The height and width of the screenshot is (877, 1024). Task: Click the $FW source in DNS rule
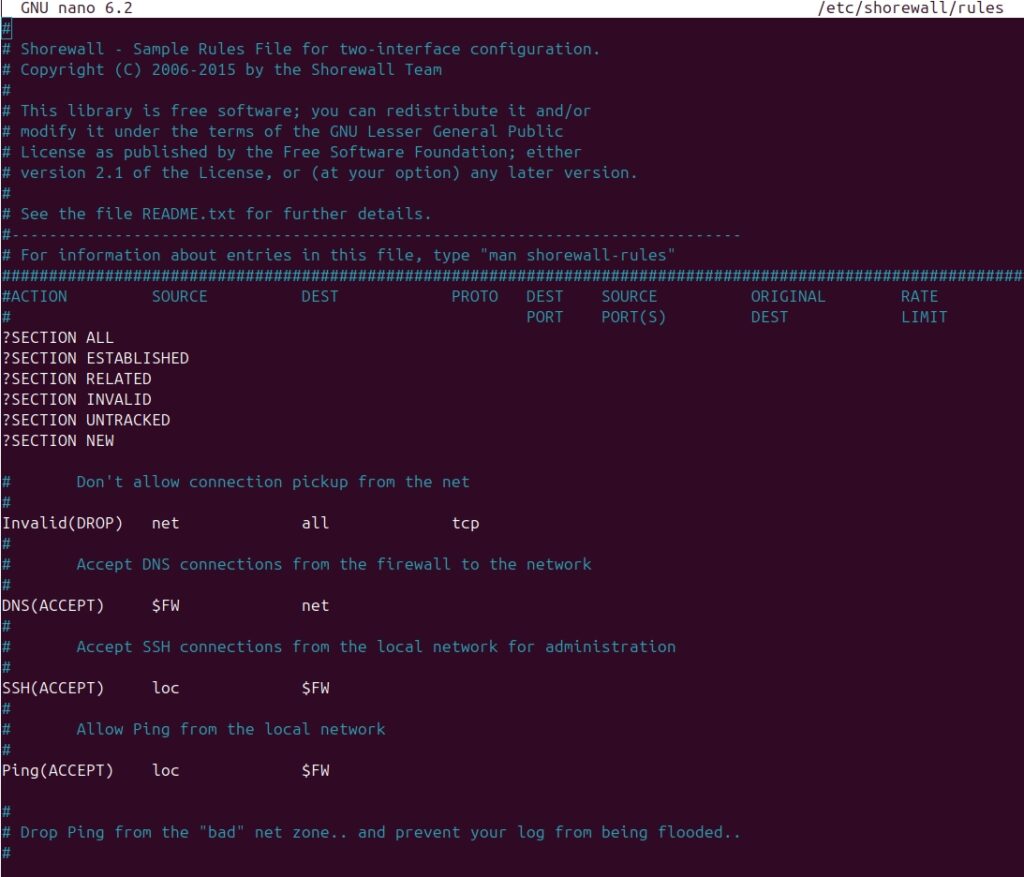click(166, 606)
